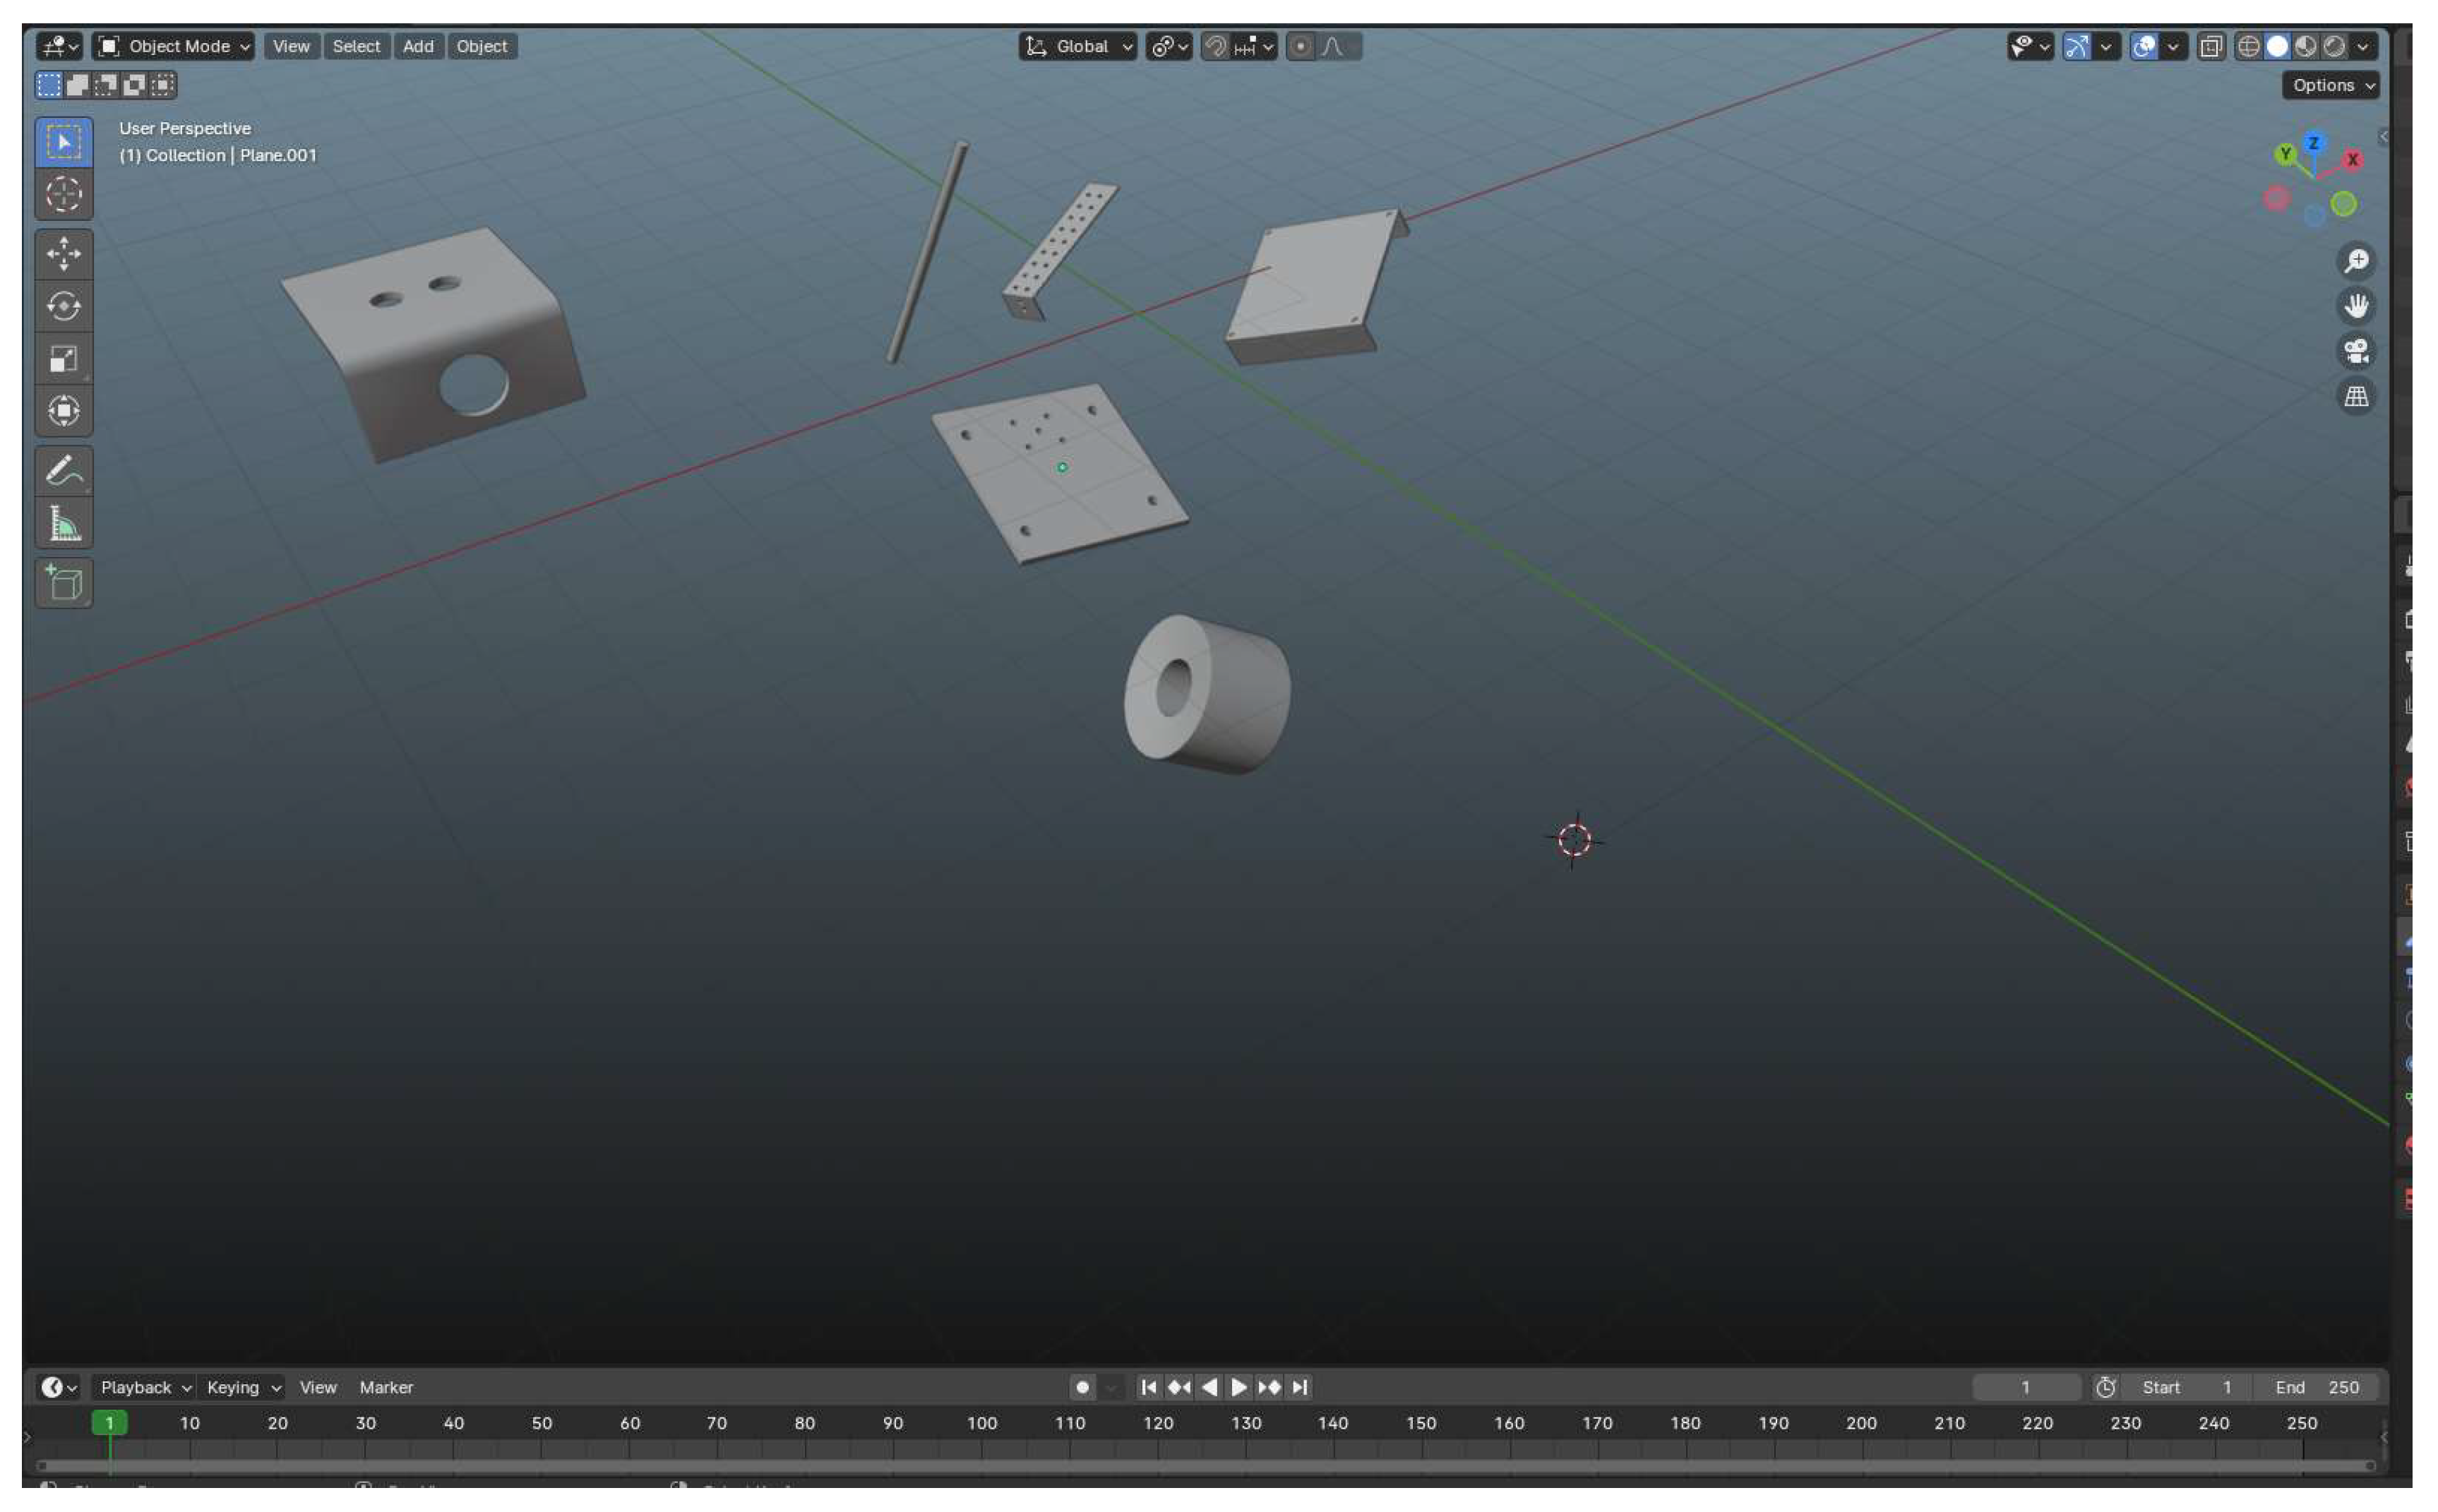The image size is (2438, 1512).
Task: Enable proportional editing toggle
Action: [x=1299, y=46]
